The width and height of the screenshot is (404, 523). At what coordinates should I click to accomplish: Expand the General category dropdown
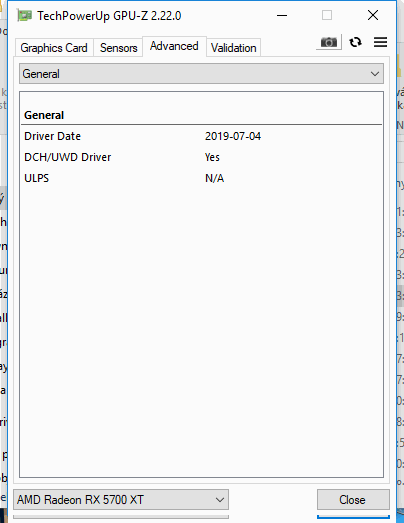201,74
